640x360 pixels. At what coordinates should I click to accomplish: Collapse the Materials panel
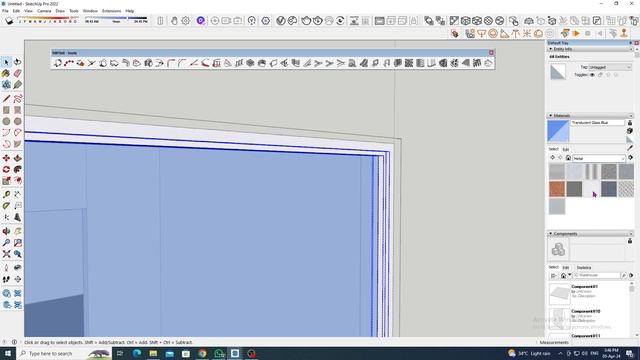click(550, 116)
